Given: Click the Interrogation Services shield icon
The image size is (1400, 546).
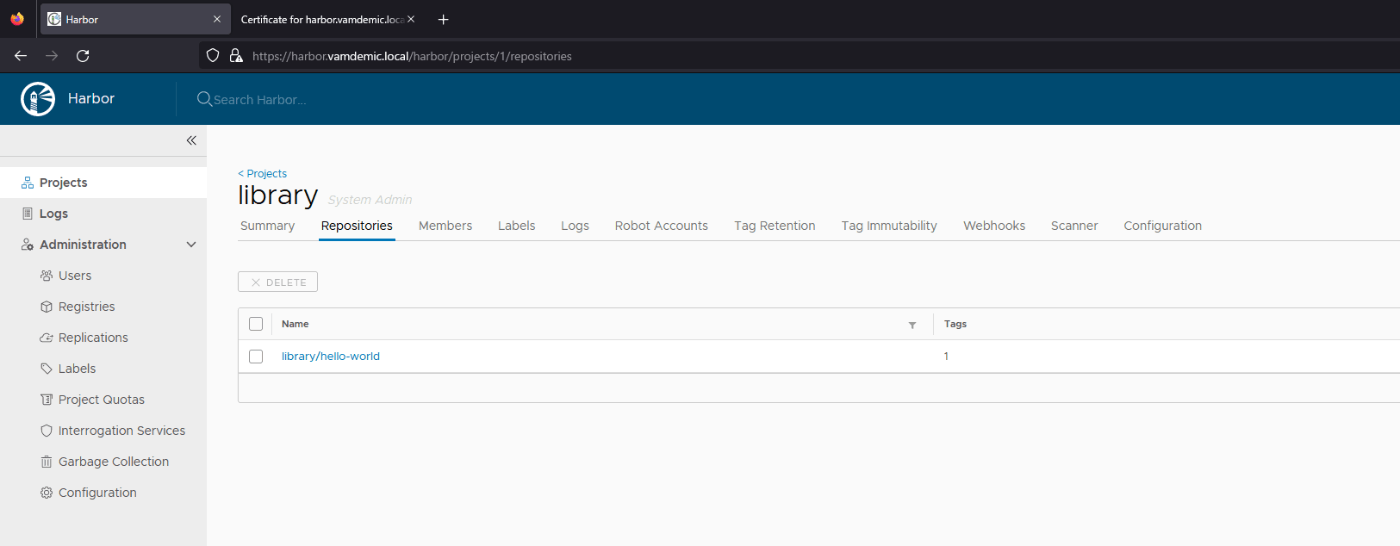Looking at the screenshot, I should click(x=46, y=431).
